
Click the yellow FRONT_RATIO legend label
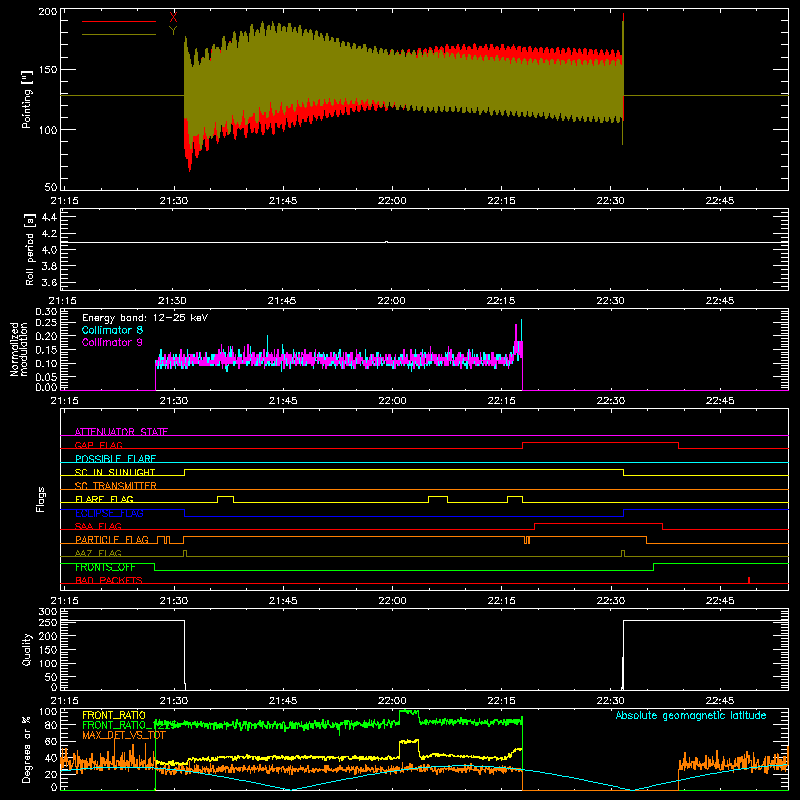(114, 715)
